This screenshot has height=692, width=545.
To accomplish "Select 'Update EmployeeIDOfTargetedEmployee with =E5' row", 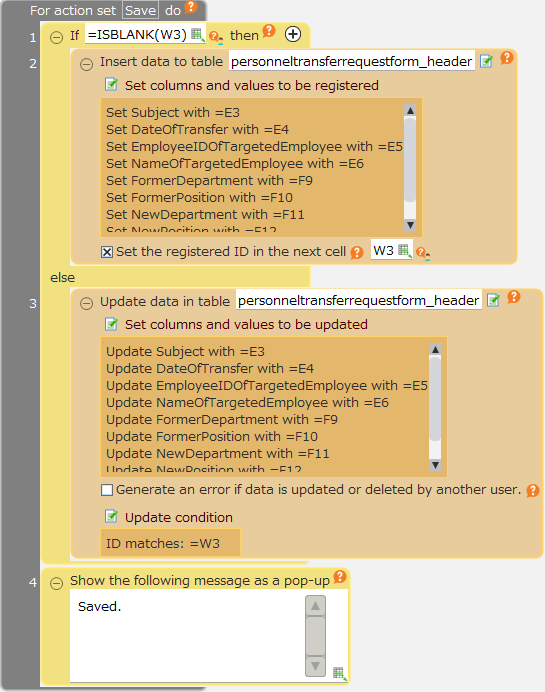I will 267,385.
